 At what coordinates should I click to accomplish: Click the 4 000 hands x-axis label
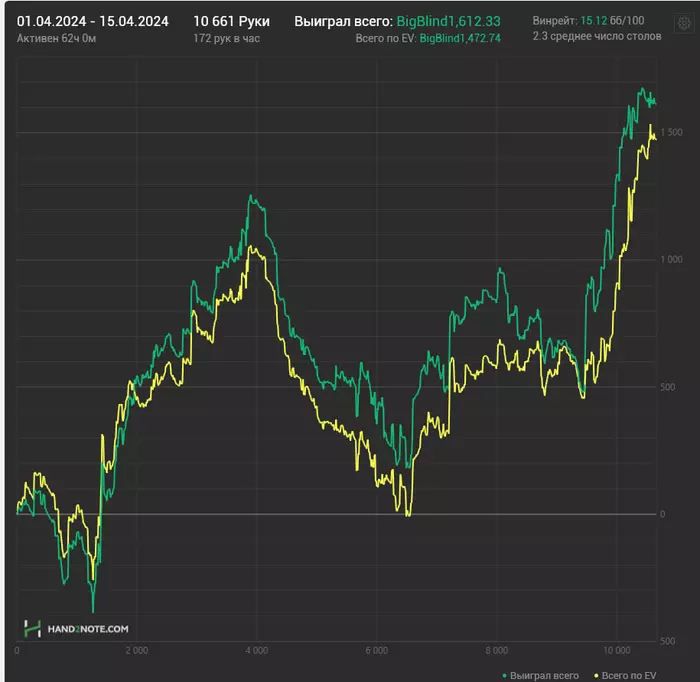tap(257, 650)
